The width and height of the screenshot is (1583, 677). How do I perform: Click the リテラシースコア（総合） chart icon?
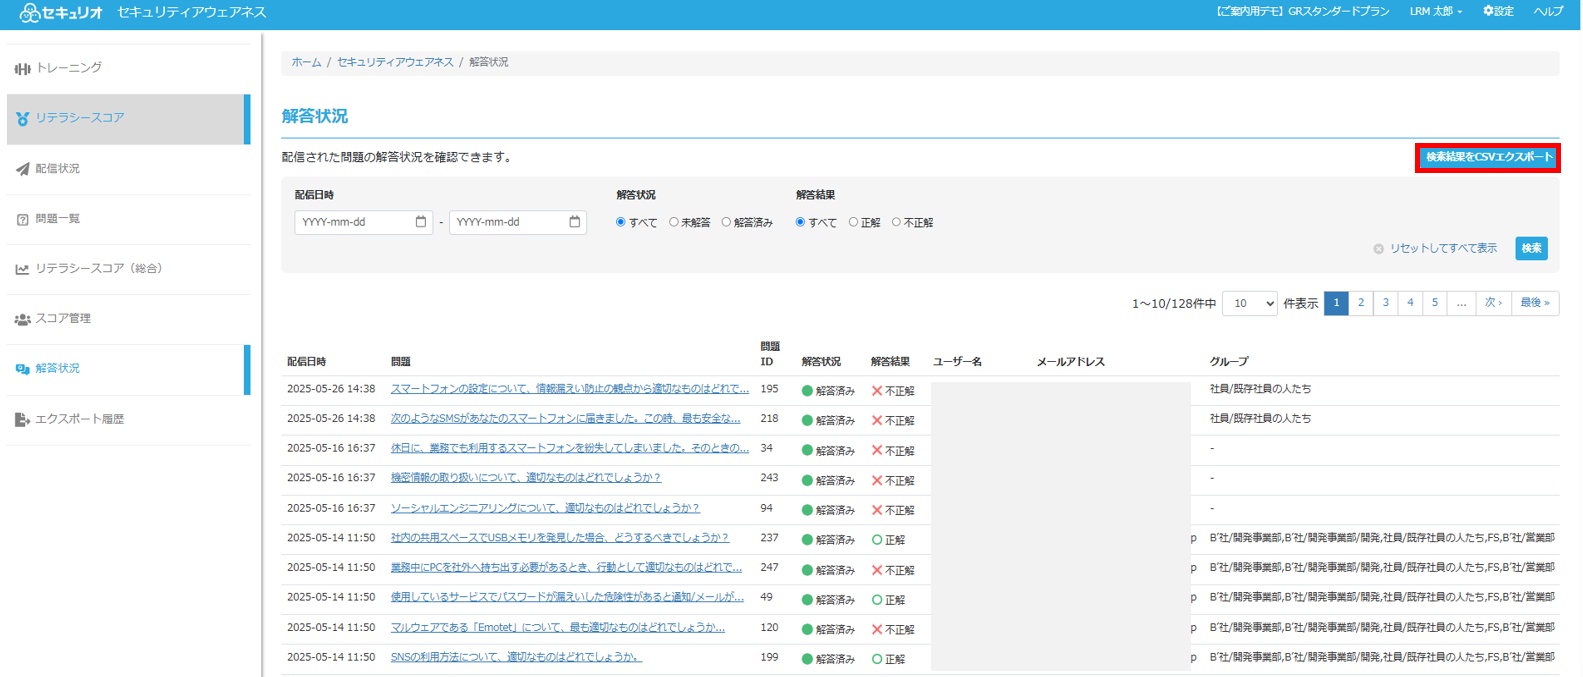pyautogui.click(x=22, y=269)
